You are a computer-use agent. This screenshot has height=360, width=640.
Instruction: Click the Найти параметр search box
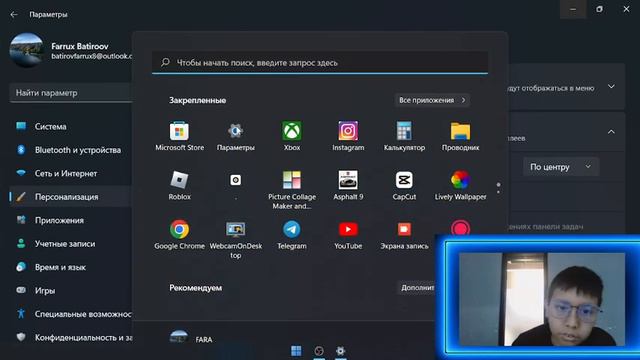[70, 93]
